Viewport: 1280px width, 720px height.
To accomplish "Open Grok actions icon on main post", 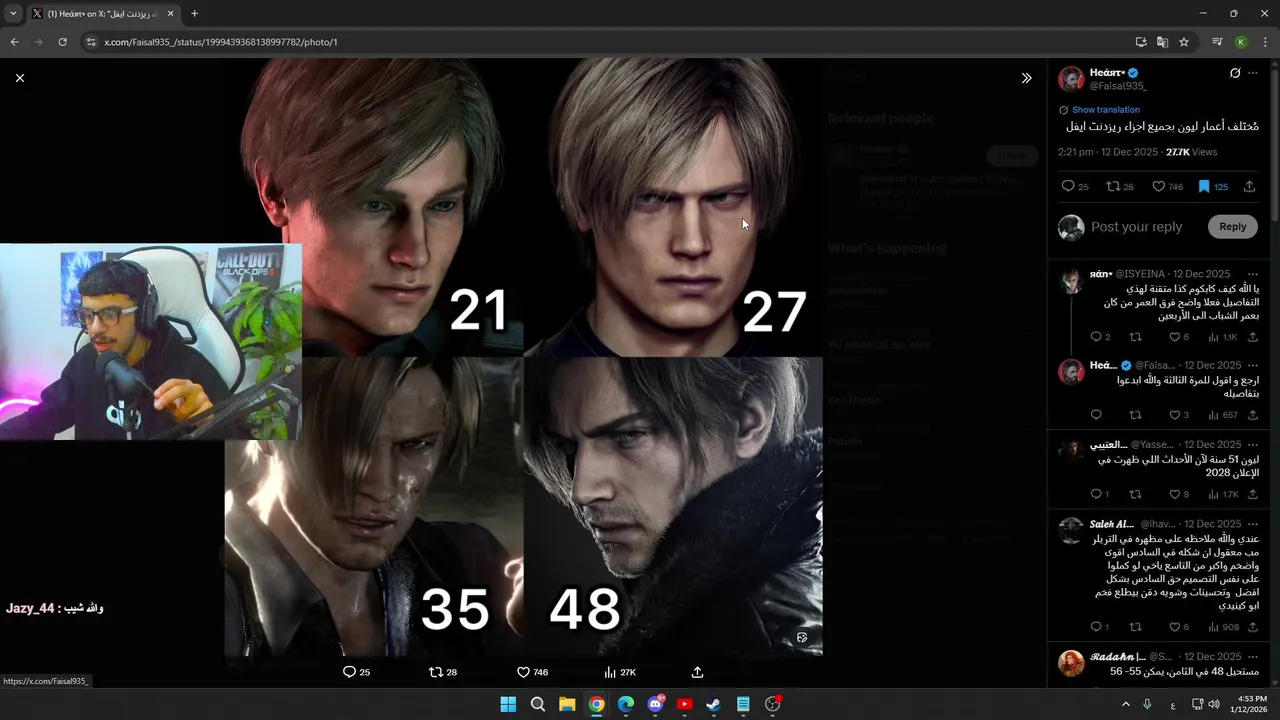I will point(1235,73).
